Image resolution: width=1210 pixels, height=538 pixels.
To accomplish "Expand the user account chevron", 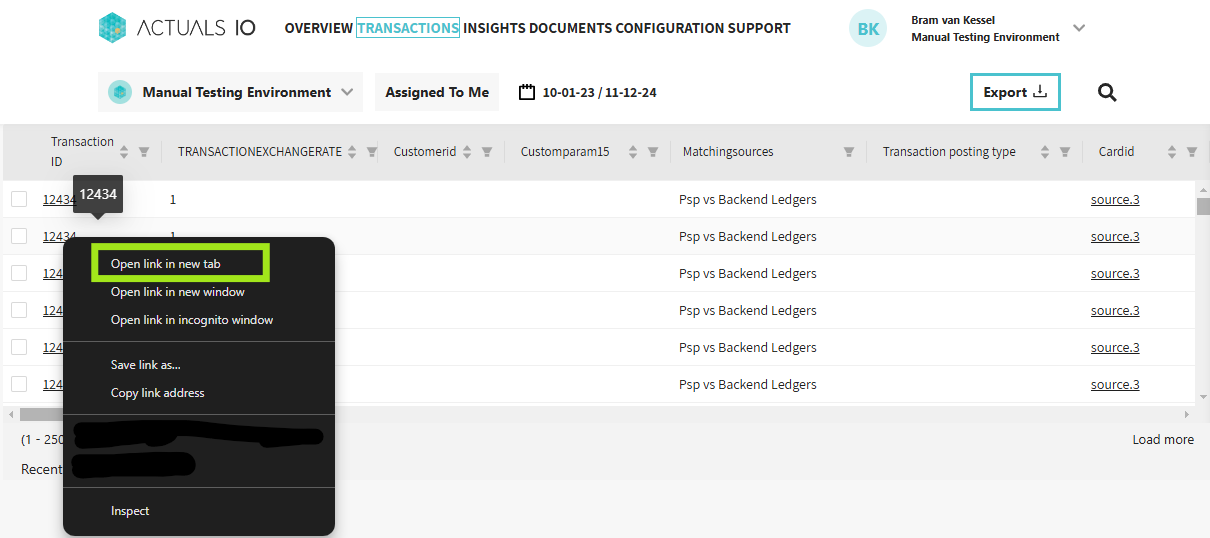I will [x=1079, y=28].
